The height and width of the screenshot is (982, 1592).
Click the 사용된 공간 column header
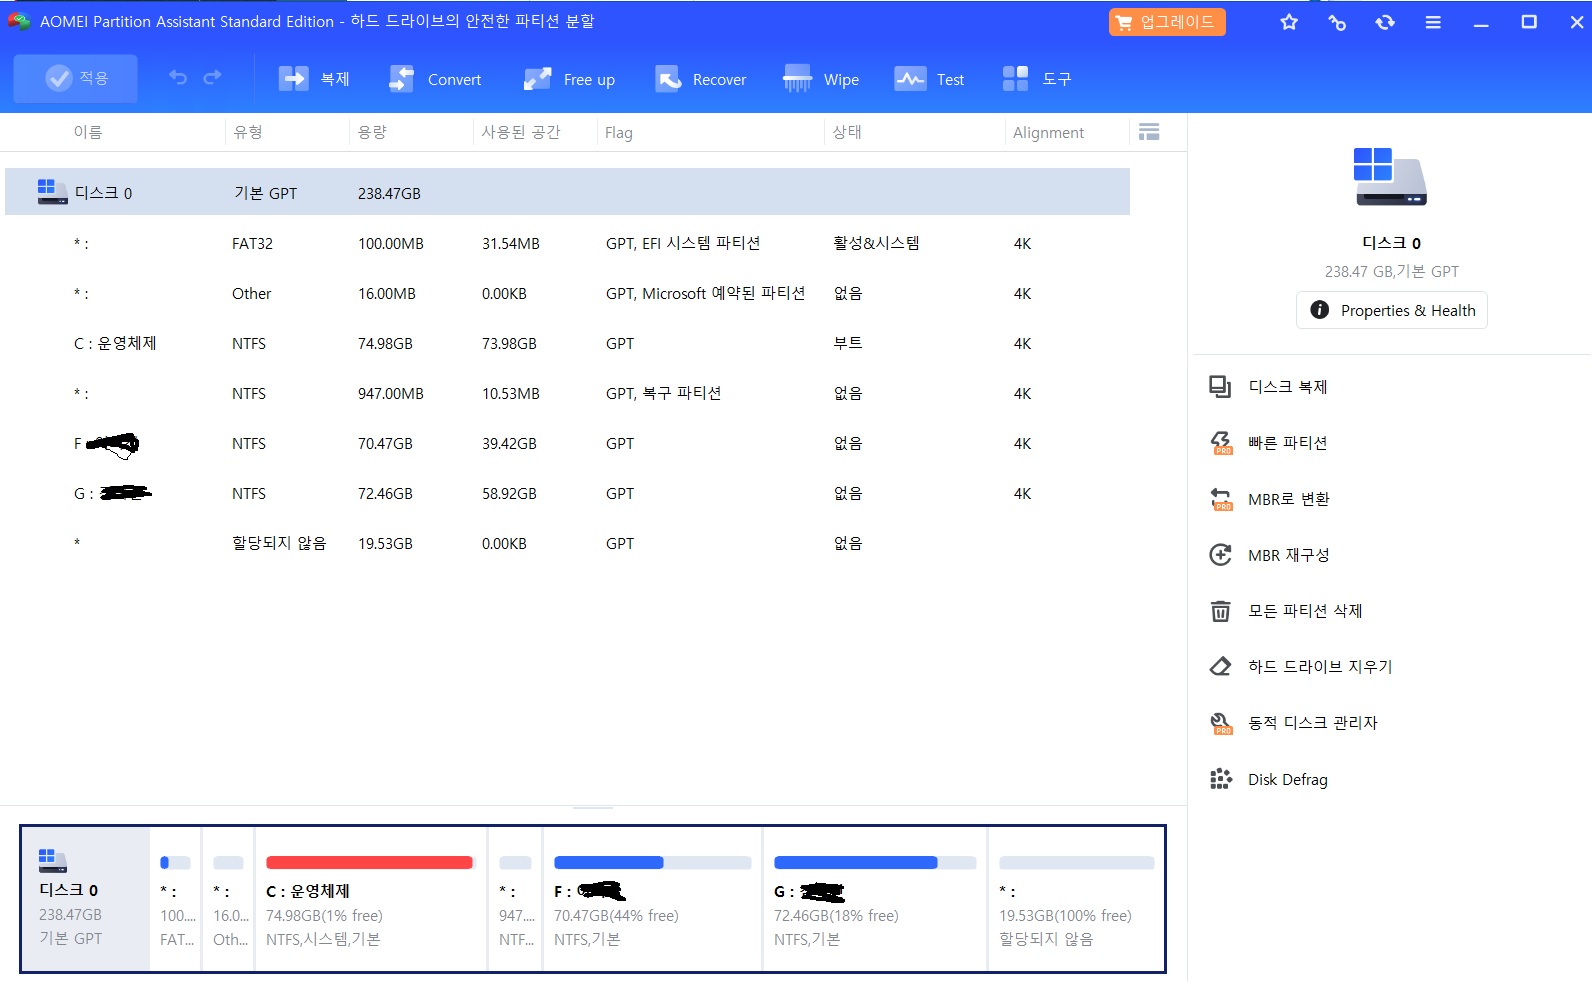pyautogui.click(x=521, y=132)
